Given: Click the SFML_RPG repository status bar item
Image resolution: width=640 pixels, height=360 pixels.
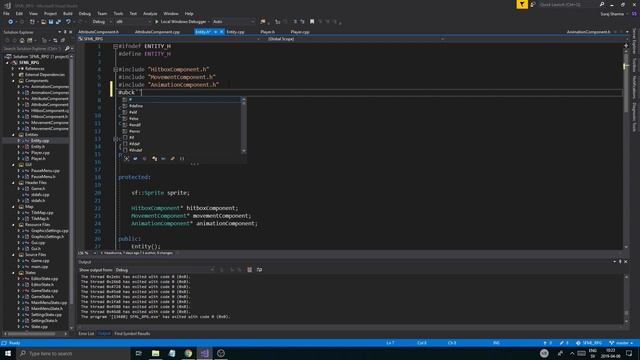Looking at the screenshot, I should pyautogui.click(x=589, y=343).
